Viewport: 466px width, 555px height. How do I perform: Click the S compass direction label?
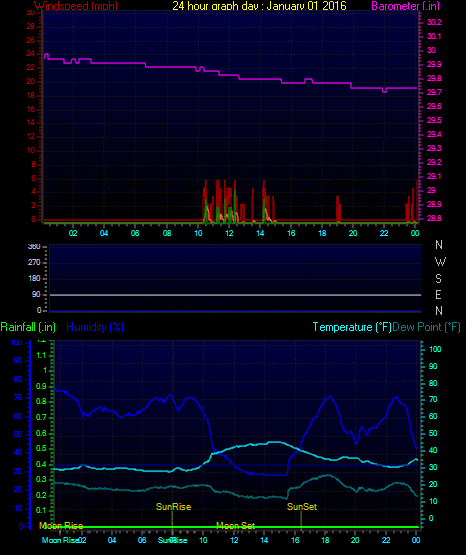[x=438, y=279]
